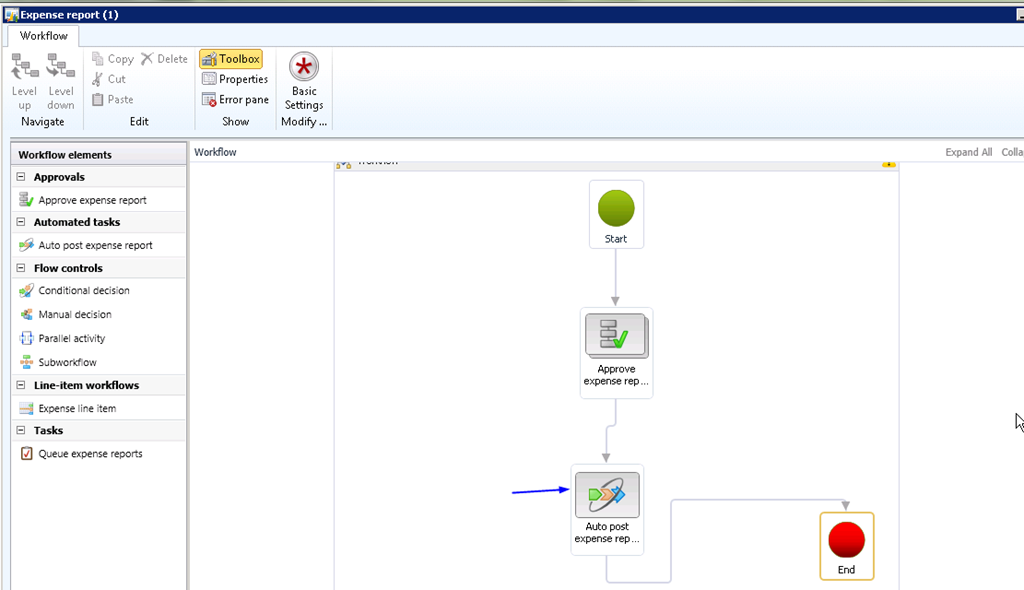This screenshot has width=1024, height=590.
Task: Choose Queue expense reports task item
Action: 90,454
